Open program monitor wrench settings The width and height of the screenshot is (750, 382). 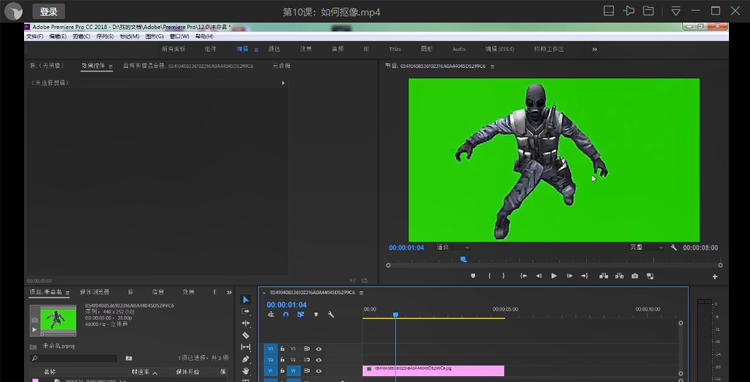point(673,248)
